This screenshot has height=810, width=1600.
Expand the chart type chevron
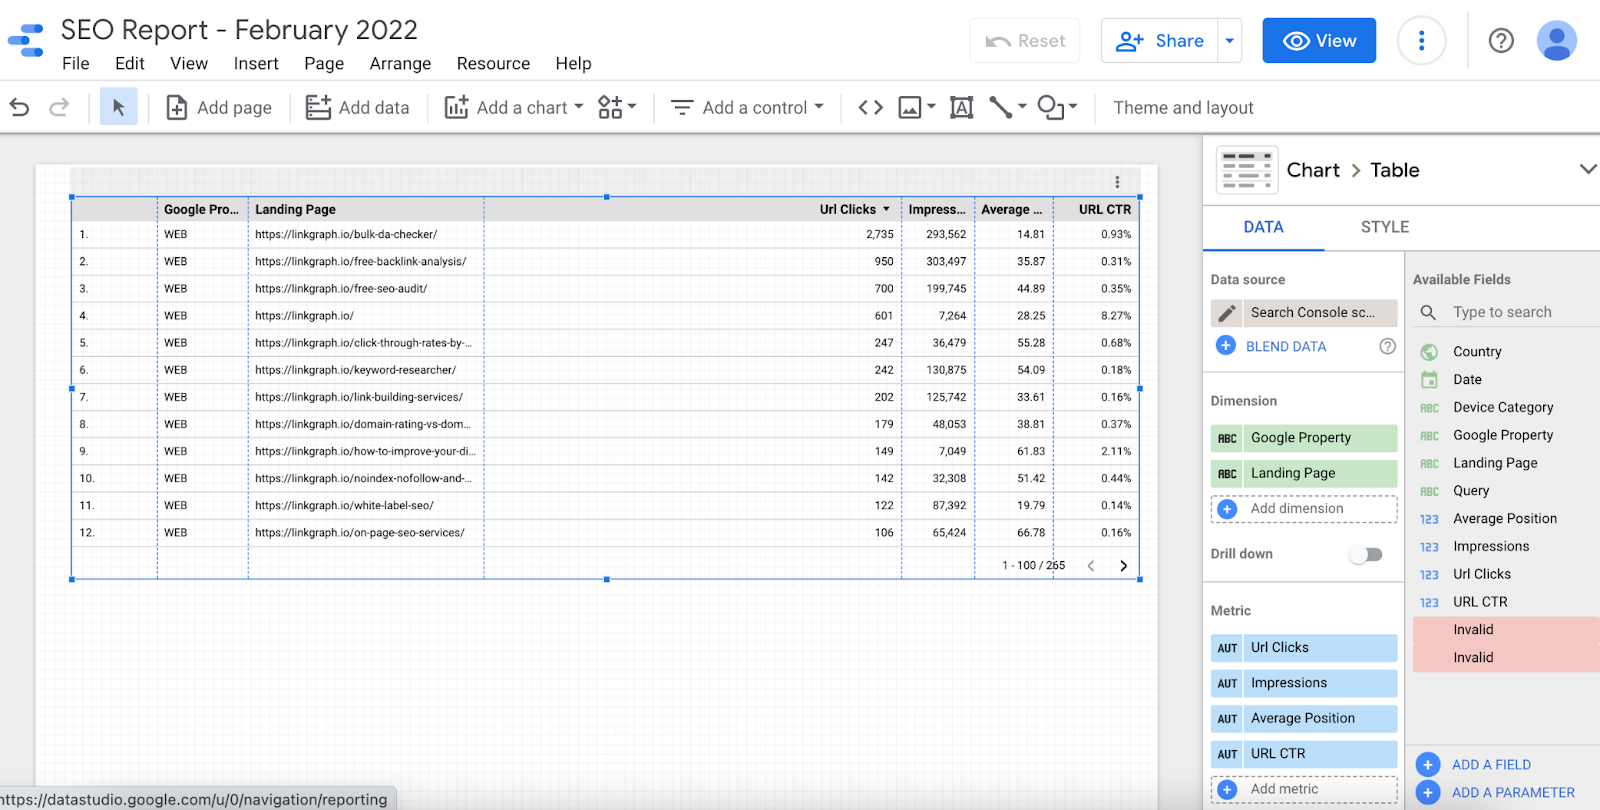click(x=1588, y=169)
